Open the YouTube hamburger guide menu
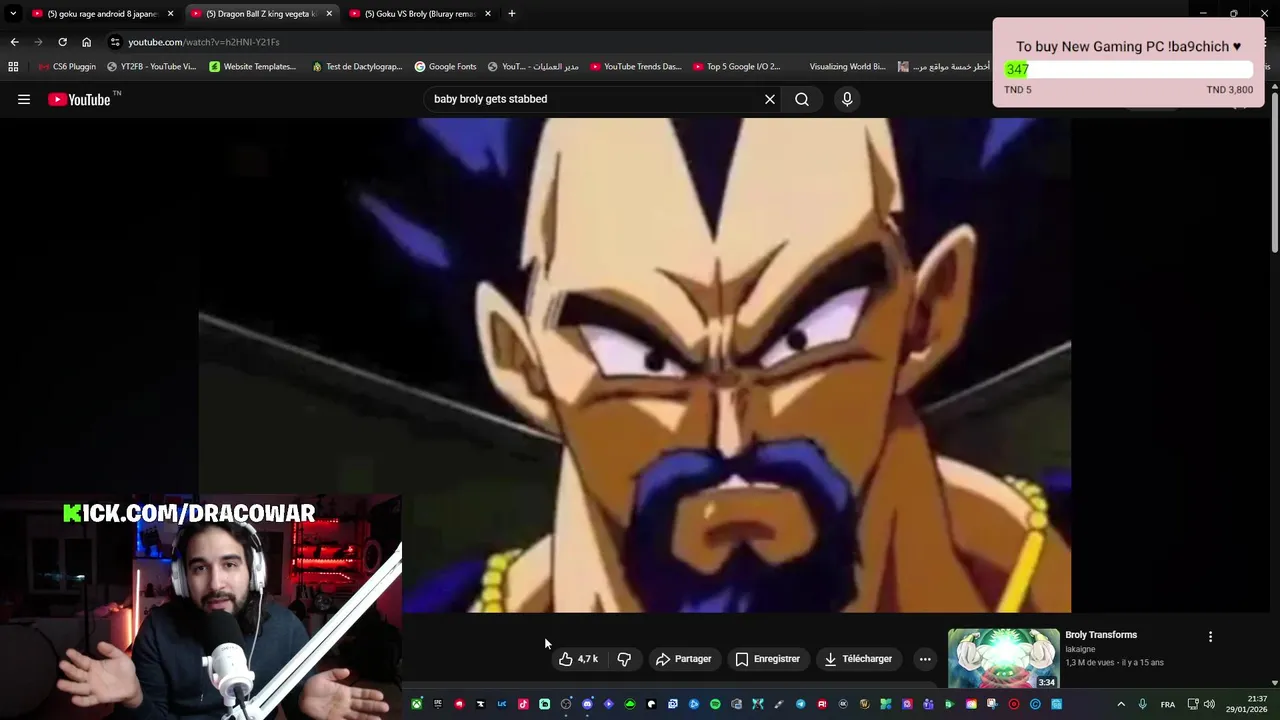This screenshot has height=720, width=1280. point(24,99)
